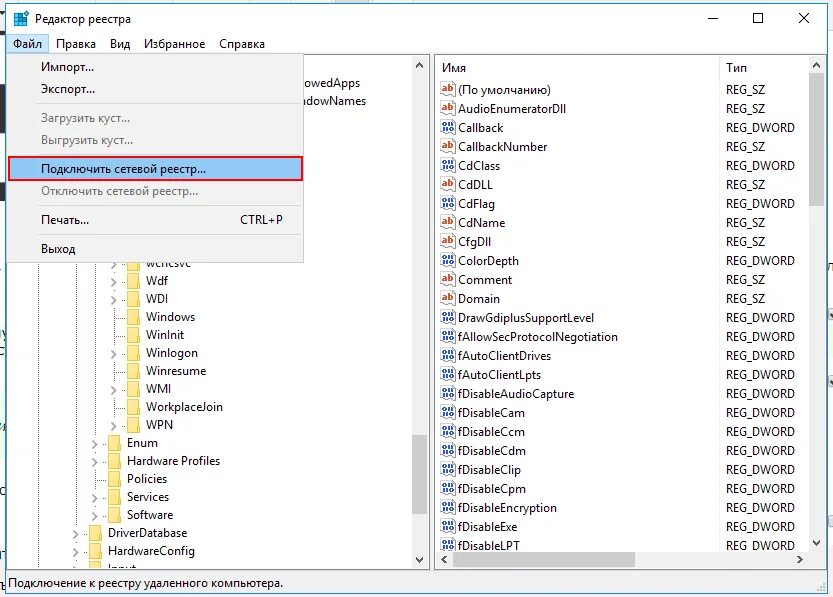Click the tree pane vertical scrollbar thumb
The width and height of the screenshot is (833, 597).
pyautogui.click(x=419, y=474)
